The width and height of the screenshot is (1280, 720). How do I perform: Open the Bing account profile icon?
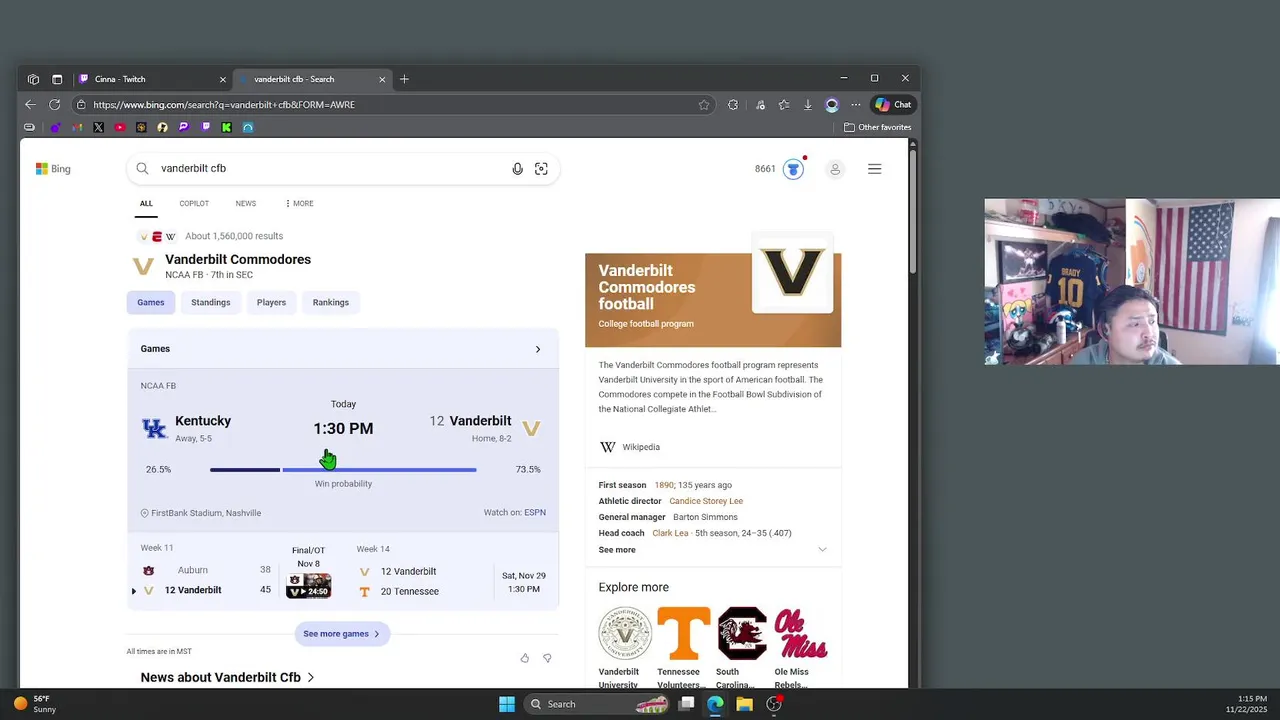click(x=835, y=169)
